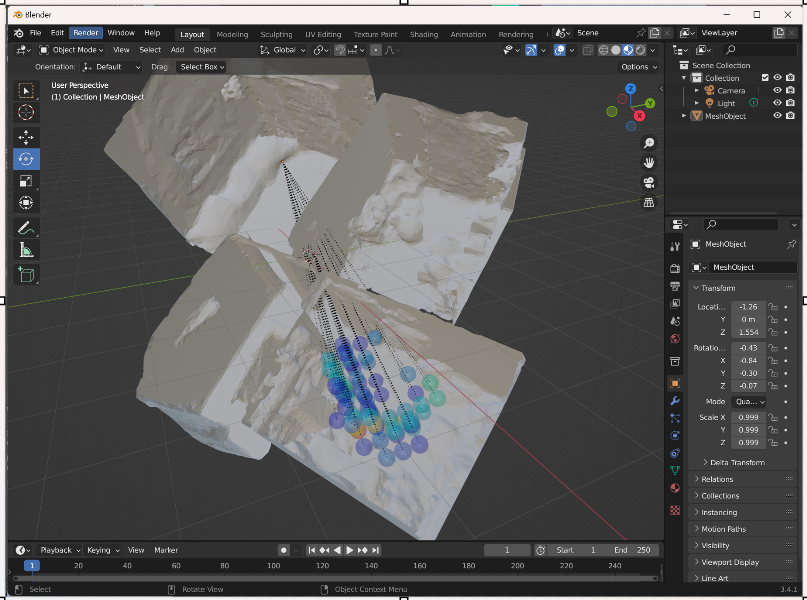Open the viewport Add menu

click(177, 50)
